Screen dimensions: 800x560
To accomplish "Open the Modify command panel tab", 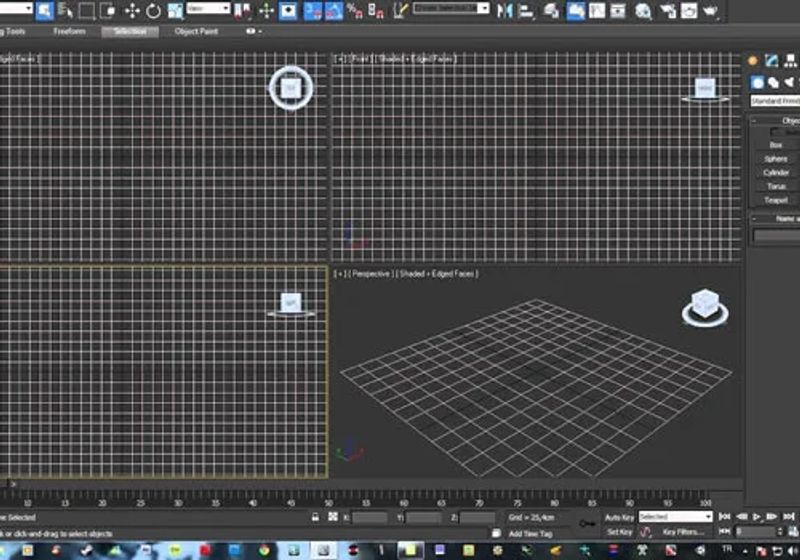I will (771, 62).
